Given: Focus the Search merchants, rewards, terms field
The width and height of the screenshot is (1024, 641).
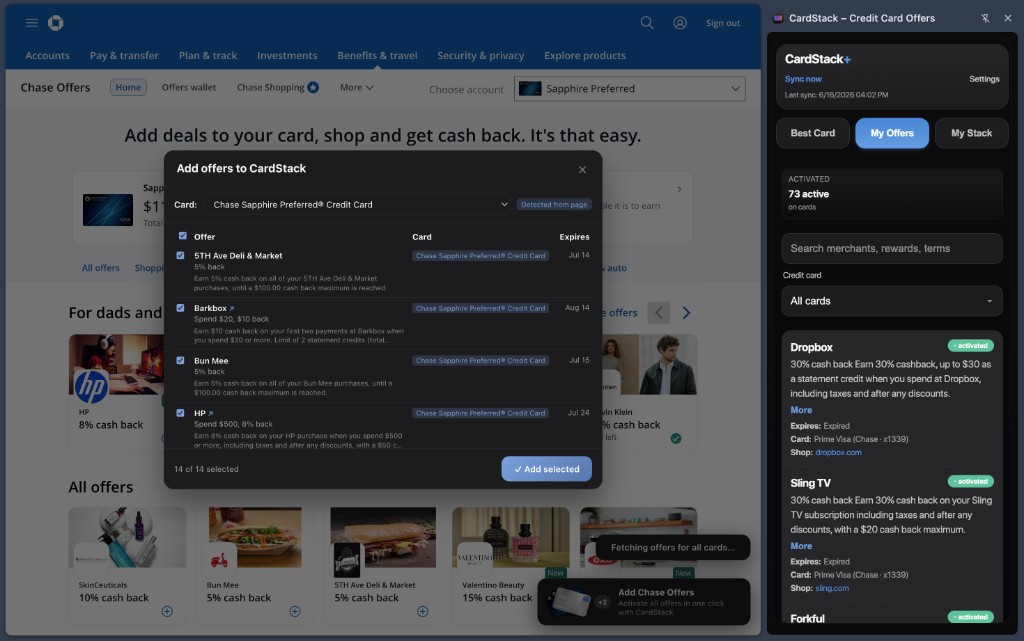Looking at the screenshot, I should pyautogui.click(x=891, y=248).
